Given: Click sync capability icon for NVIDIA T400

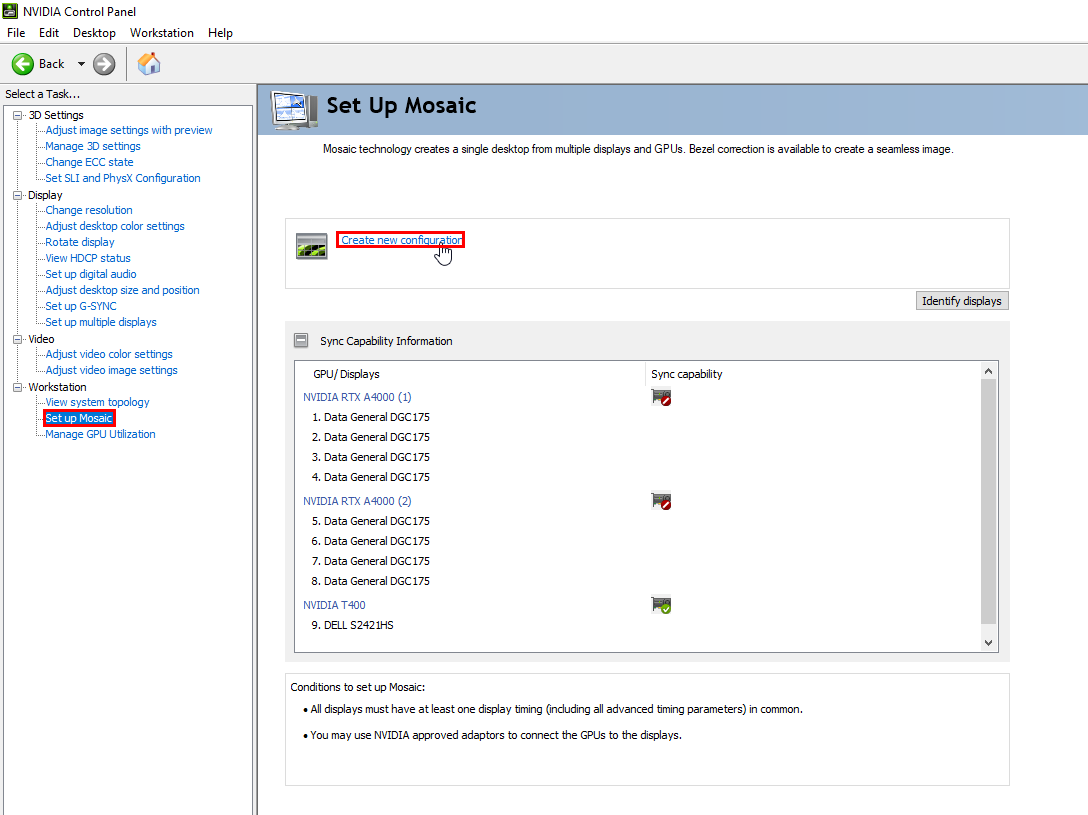Looking at the screenshot, I should click(x=661, y=605).
